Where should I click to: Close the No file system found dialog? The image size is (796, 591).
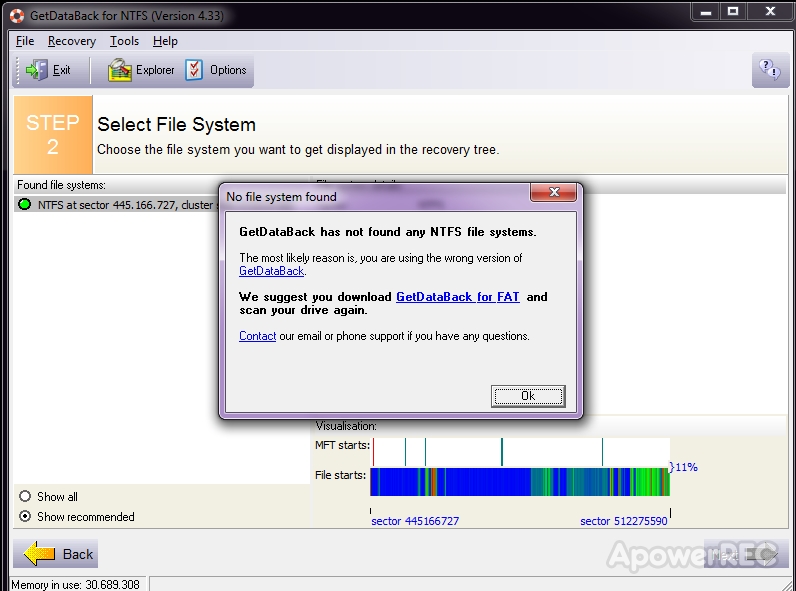pyautogui.click(x=553, y=192)
